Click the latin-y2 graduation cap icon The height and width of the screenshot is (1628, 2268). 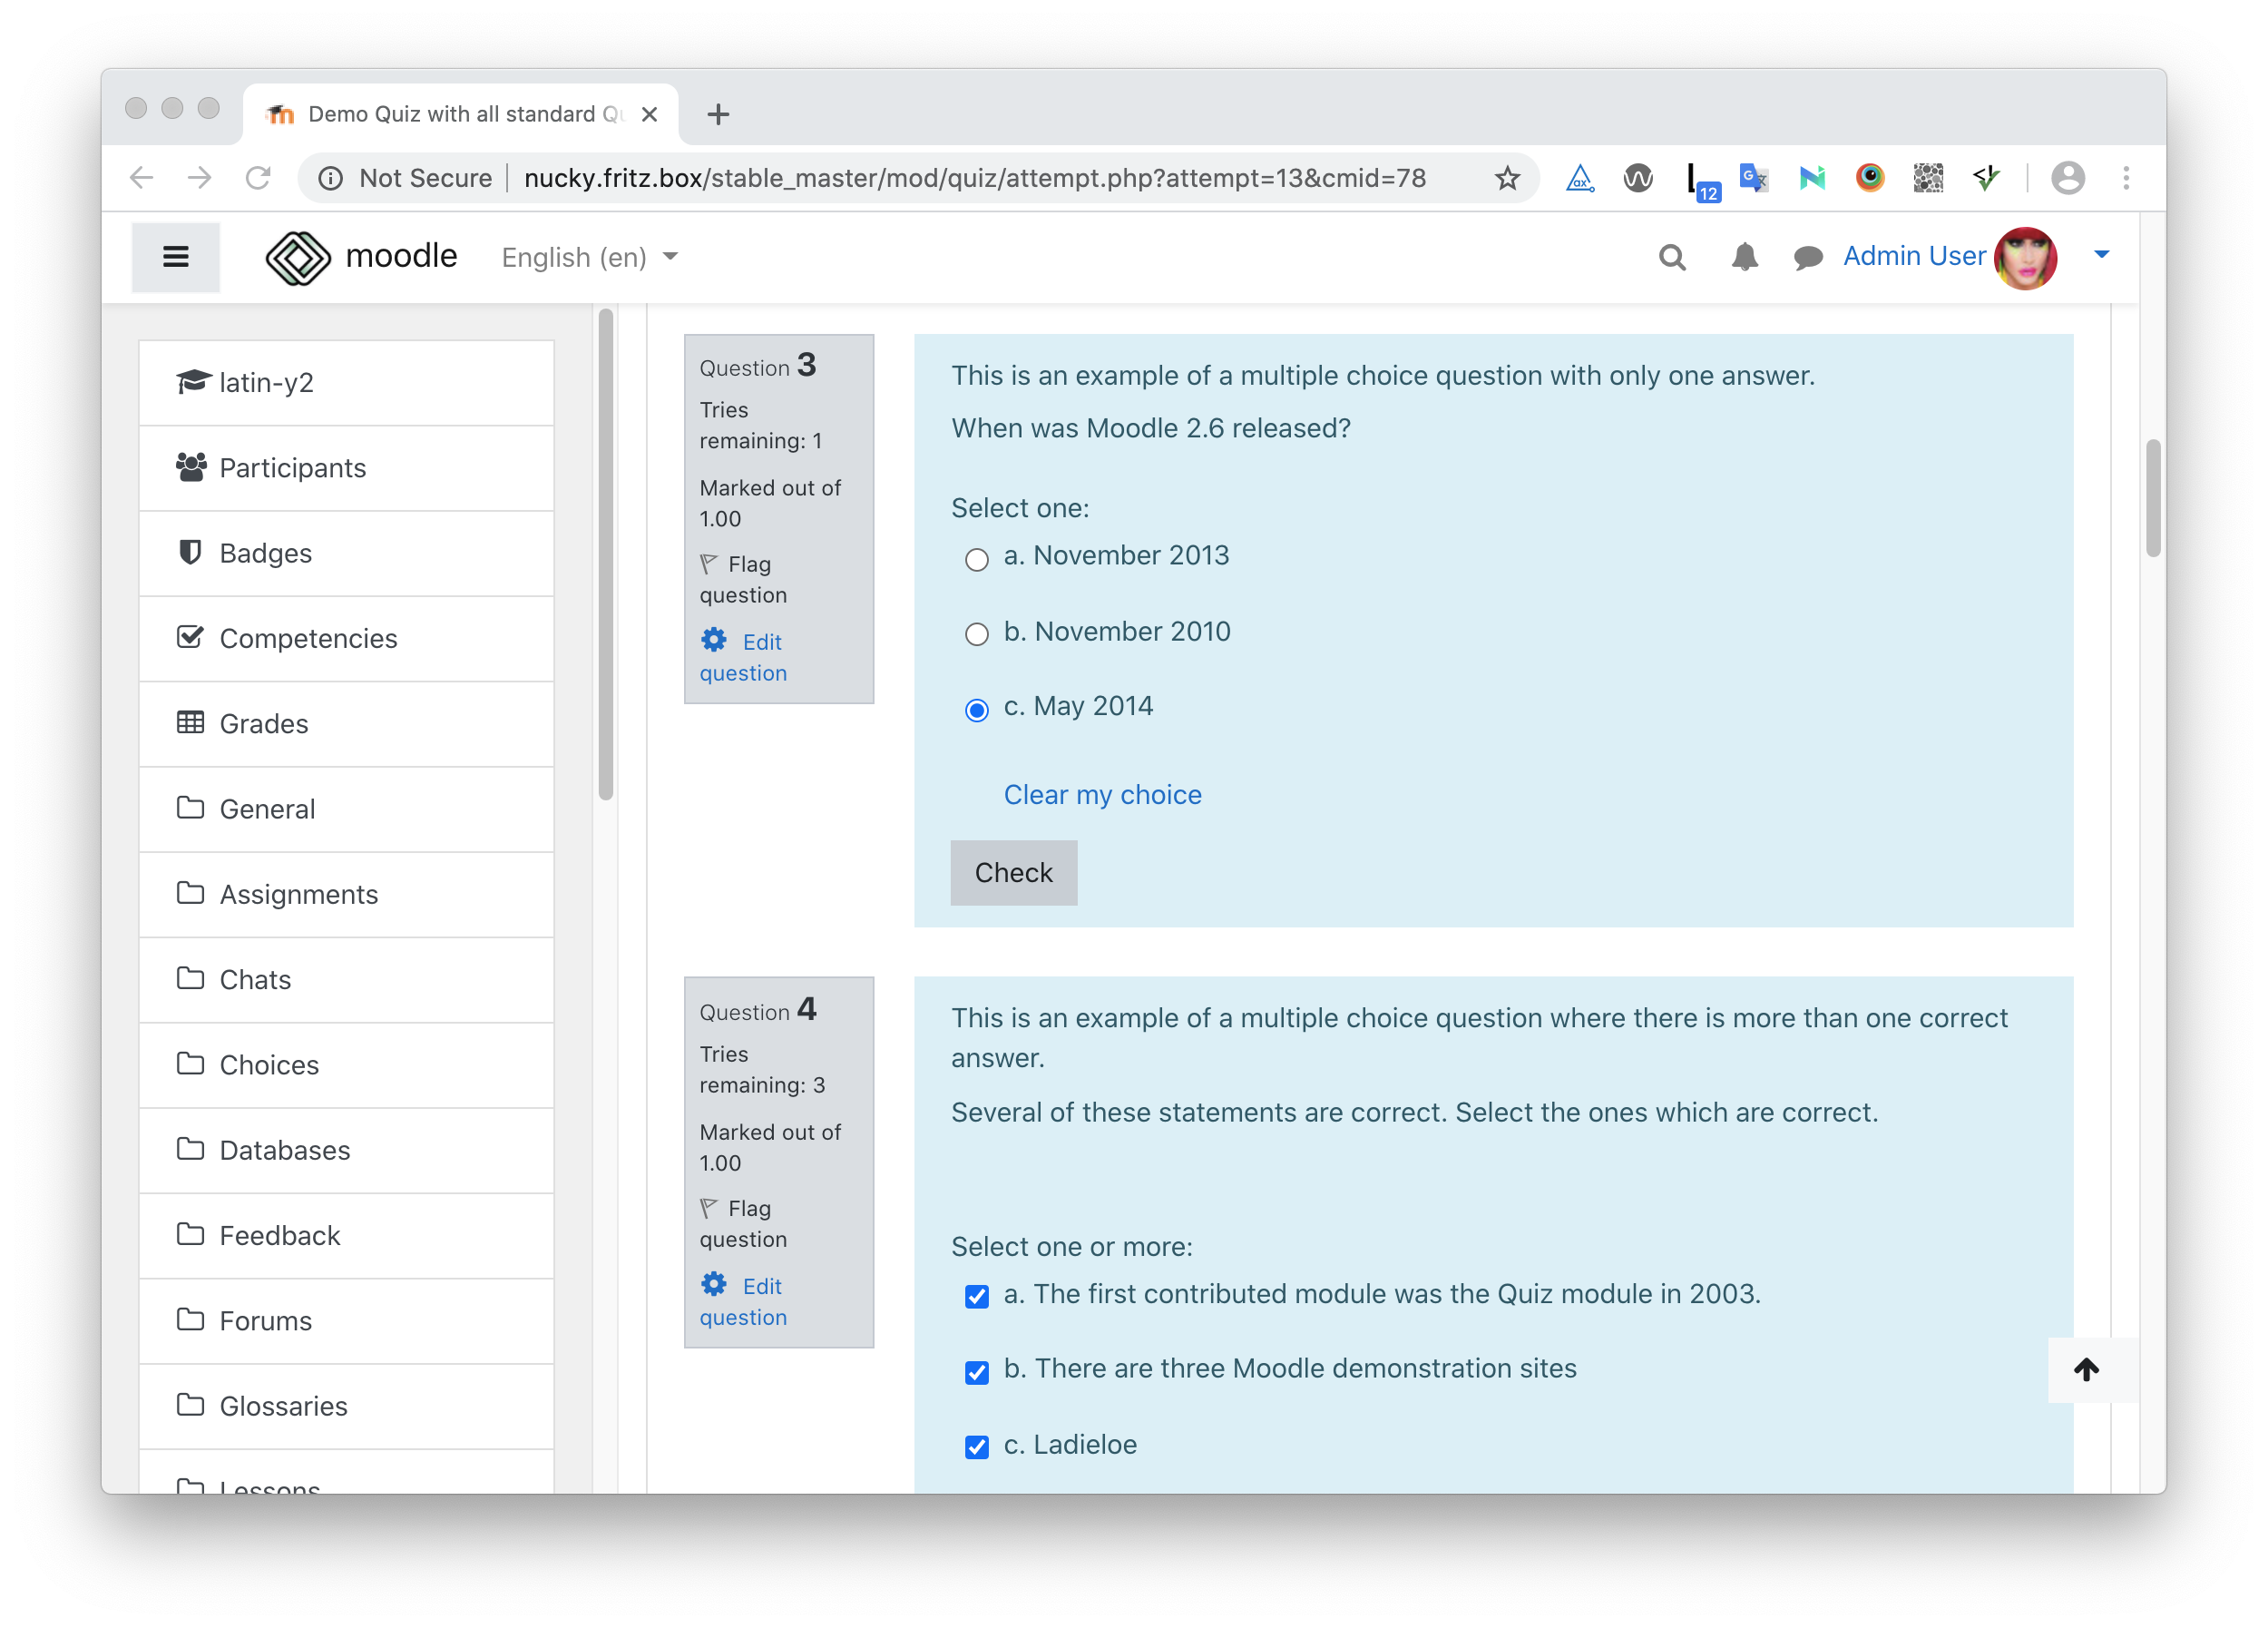[192, 382]
